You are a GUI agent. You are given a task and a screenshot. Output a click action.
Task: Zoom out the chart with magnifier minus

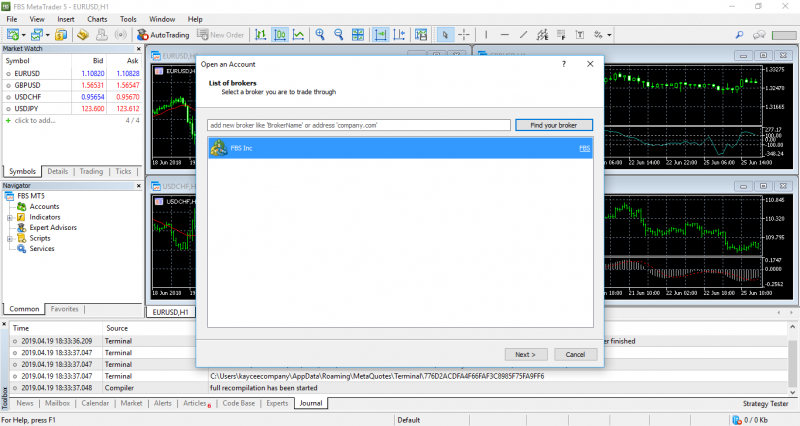[339, 35]
